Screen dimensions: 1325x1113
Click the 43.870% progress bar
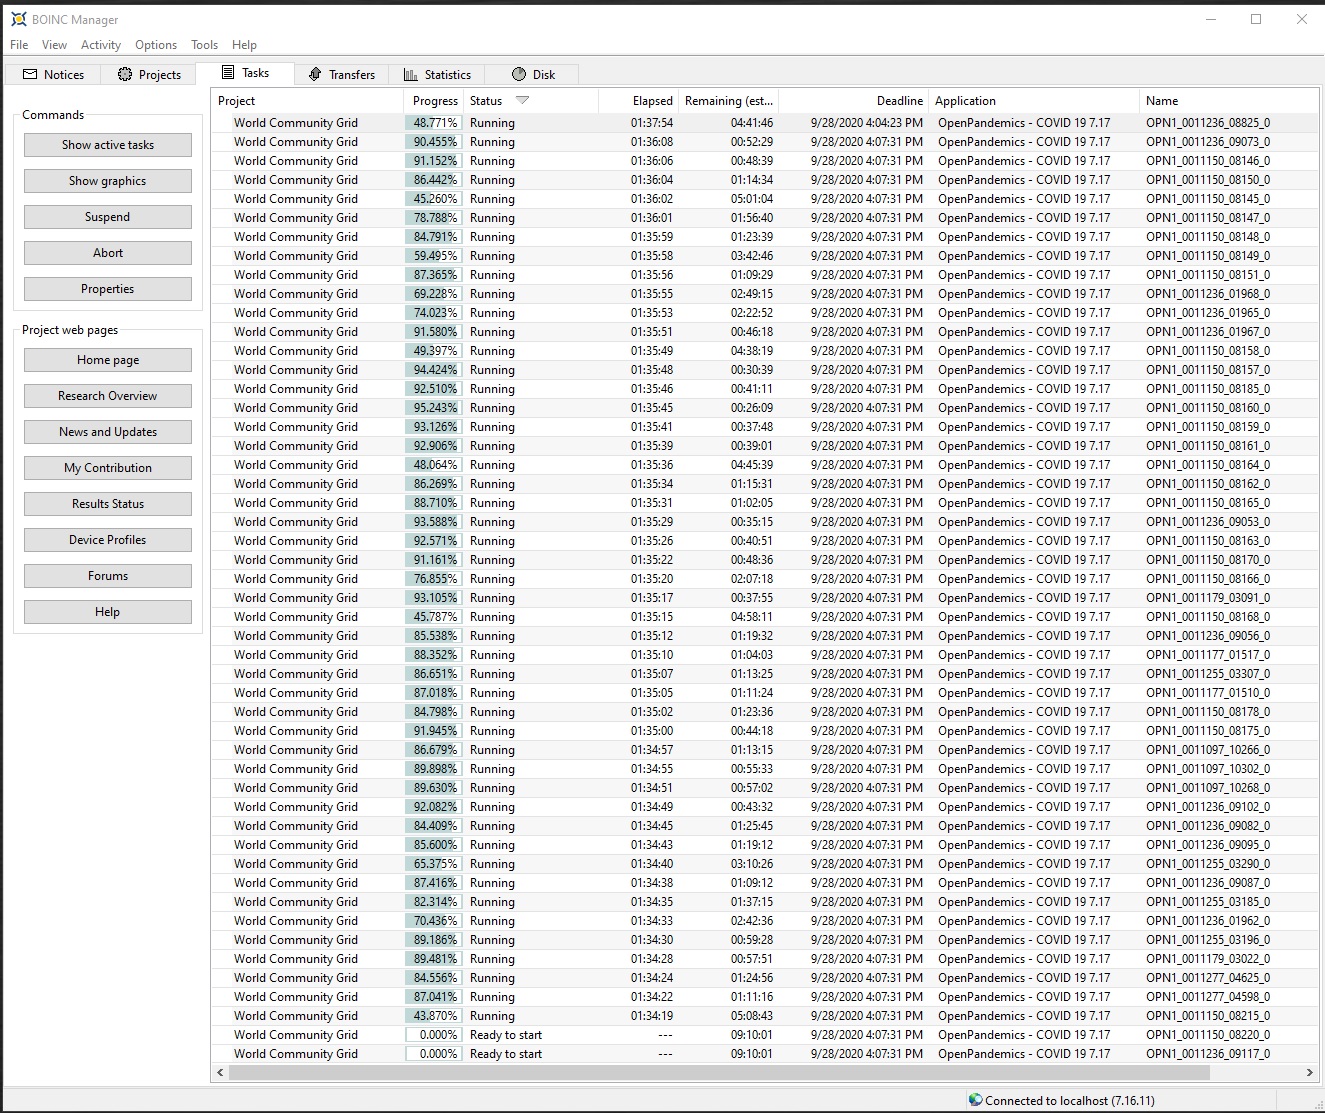434,1016
